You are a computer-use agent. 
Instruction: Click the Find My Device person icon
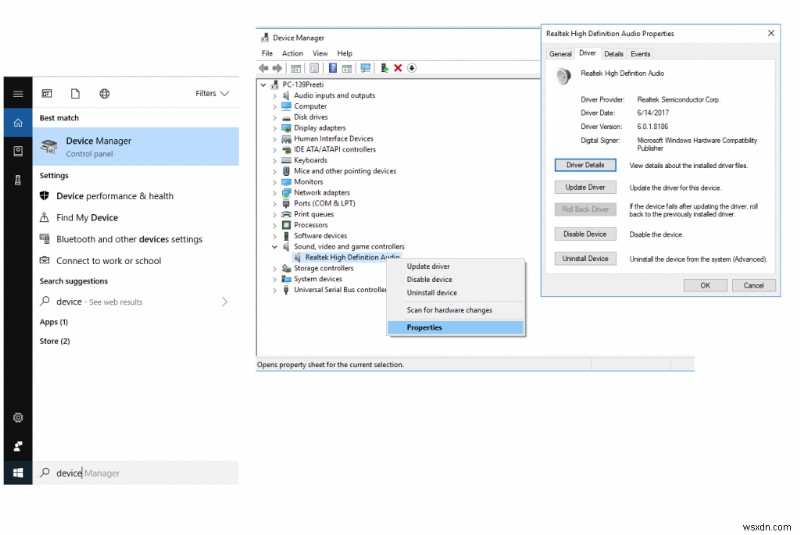pyautogui.click(x=44, y=217)
